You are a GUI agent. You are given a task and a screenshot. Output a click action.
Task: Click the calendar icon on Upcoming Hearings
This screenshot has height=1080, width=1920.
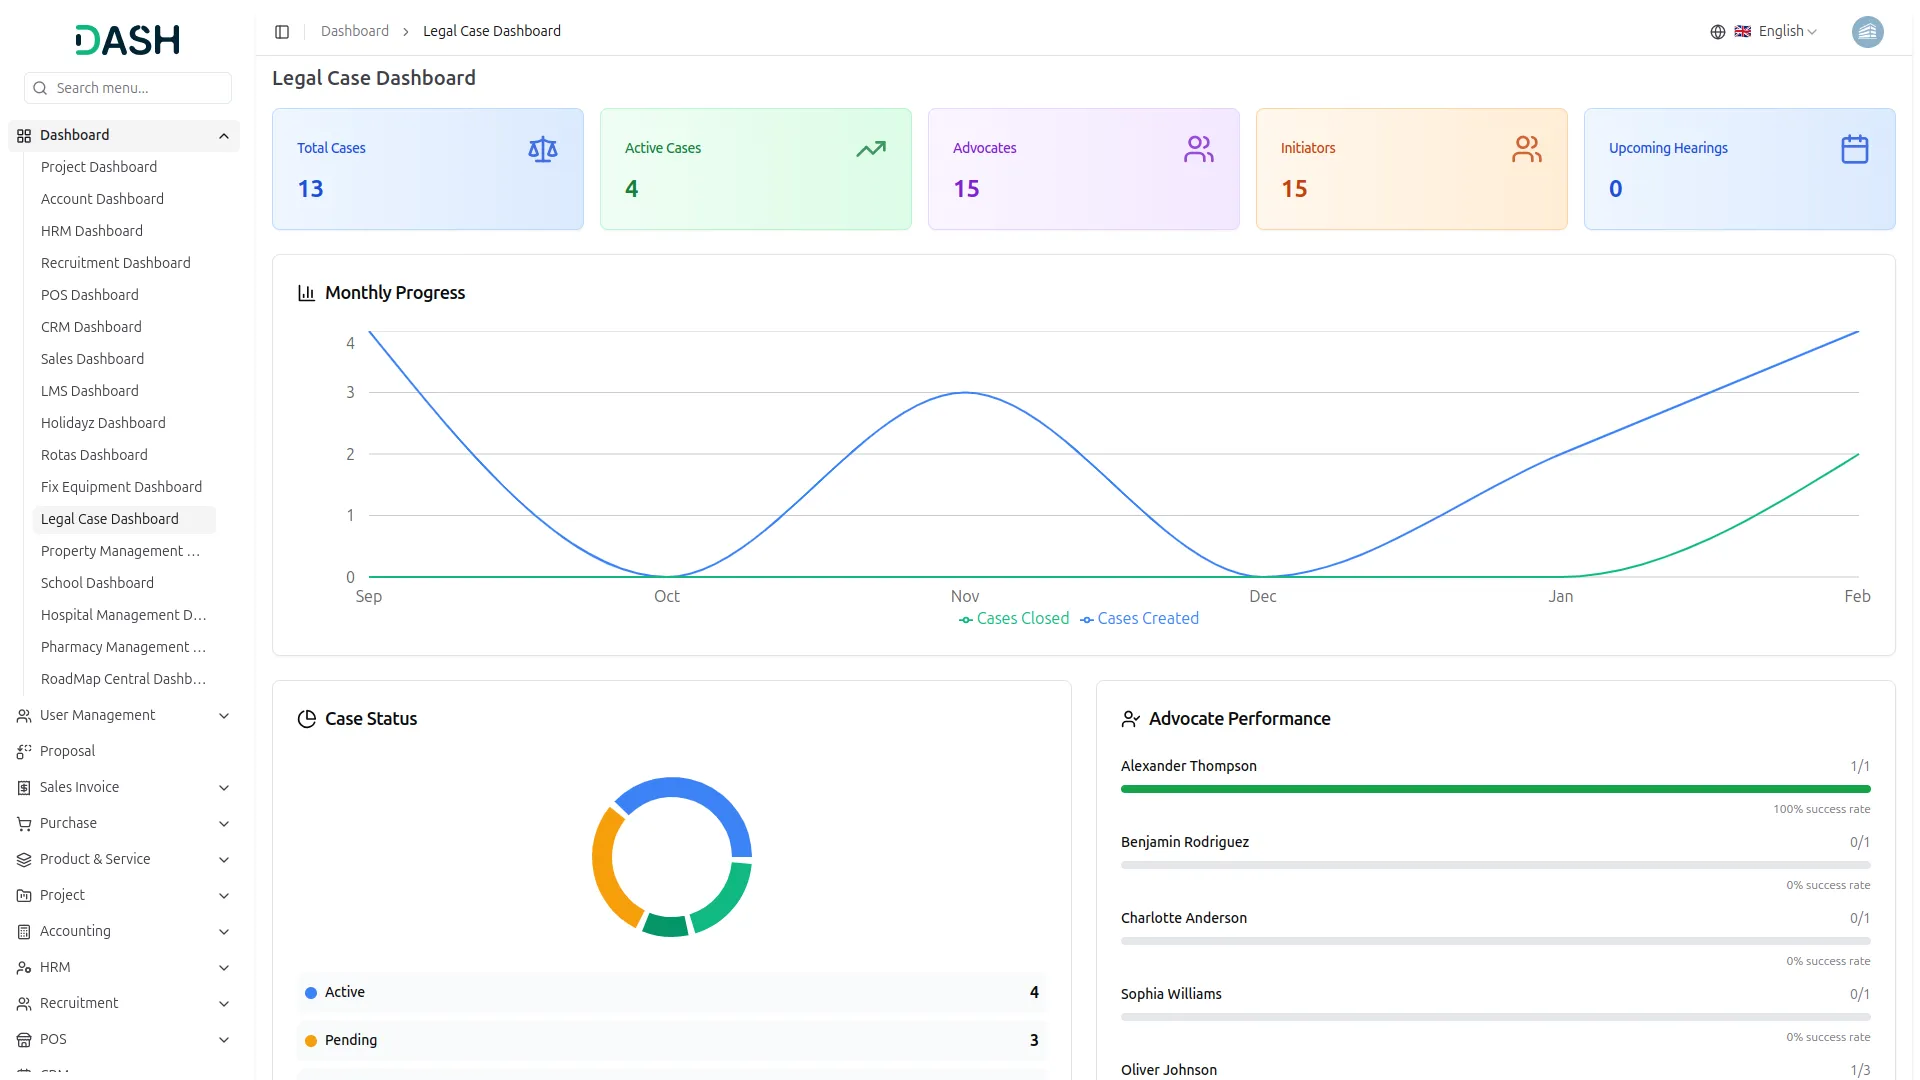(x=1854, y=150)
